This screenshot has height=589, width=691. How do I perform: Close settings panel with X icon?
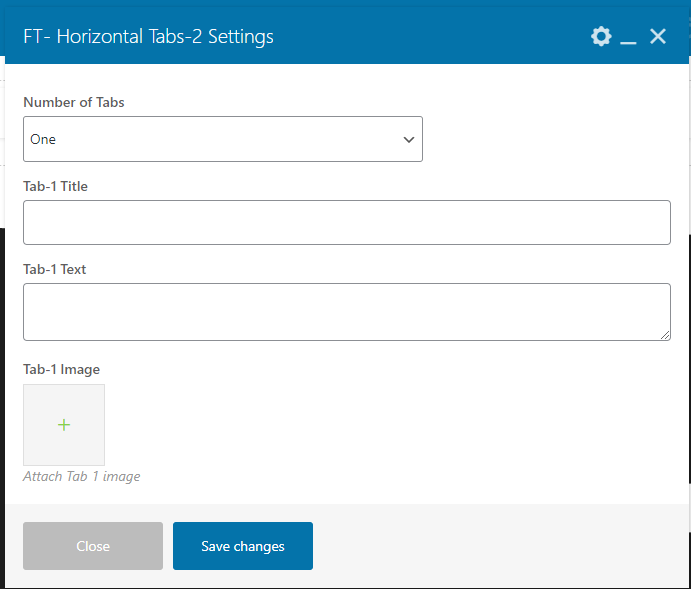point(658,36)
